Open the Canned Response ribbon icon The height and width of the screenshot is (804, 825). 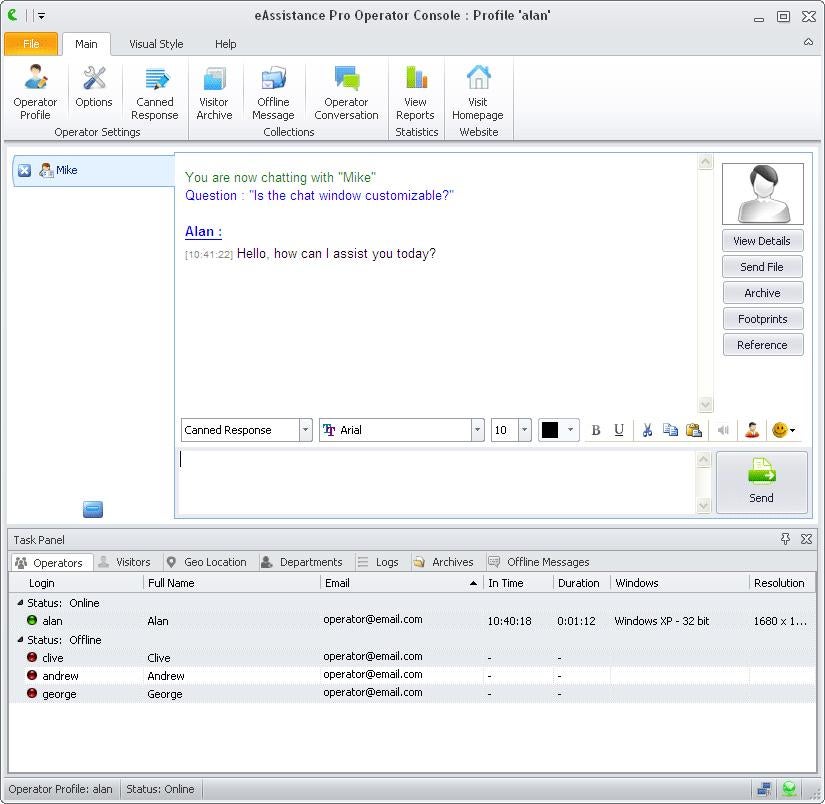click(x=154, y=93)
